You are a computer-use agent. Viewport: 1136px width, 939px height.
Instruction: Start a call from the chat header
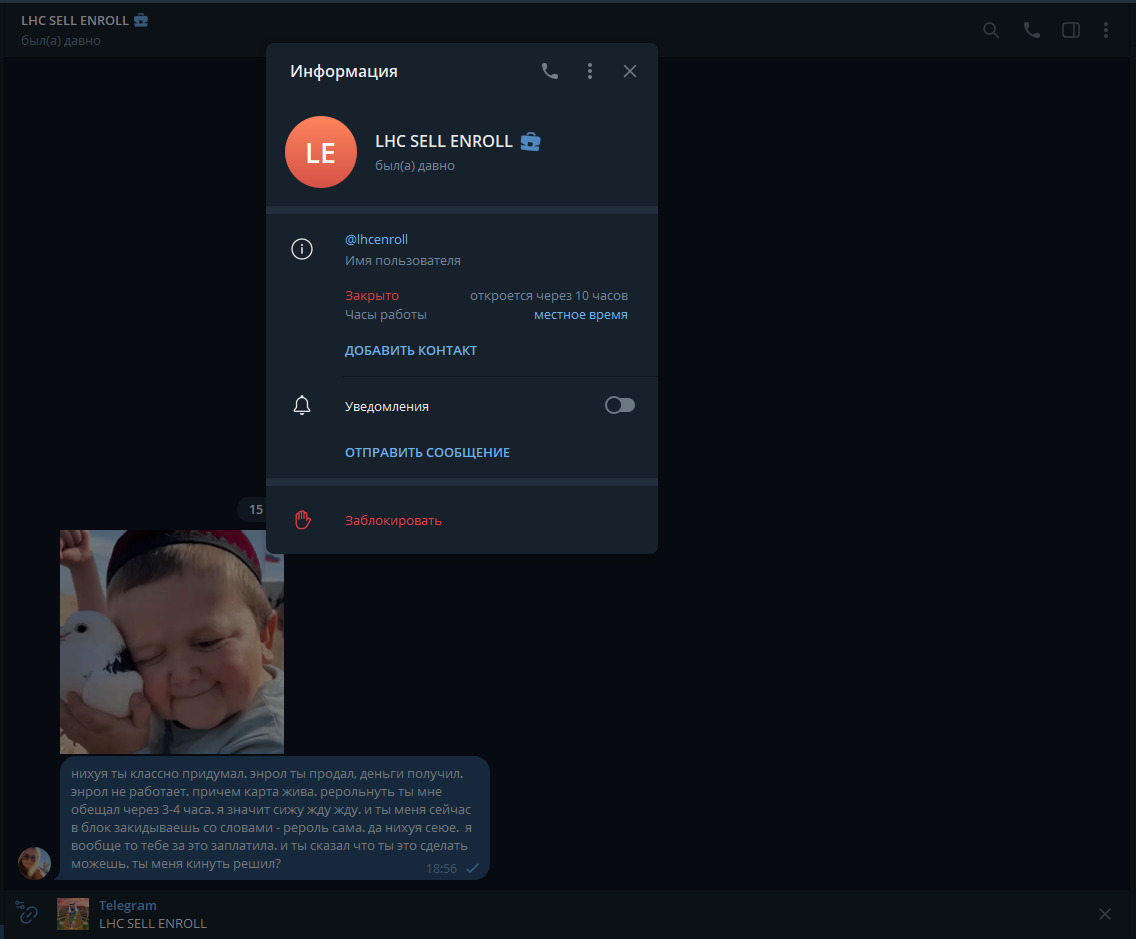(1031, 30)
